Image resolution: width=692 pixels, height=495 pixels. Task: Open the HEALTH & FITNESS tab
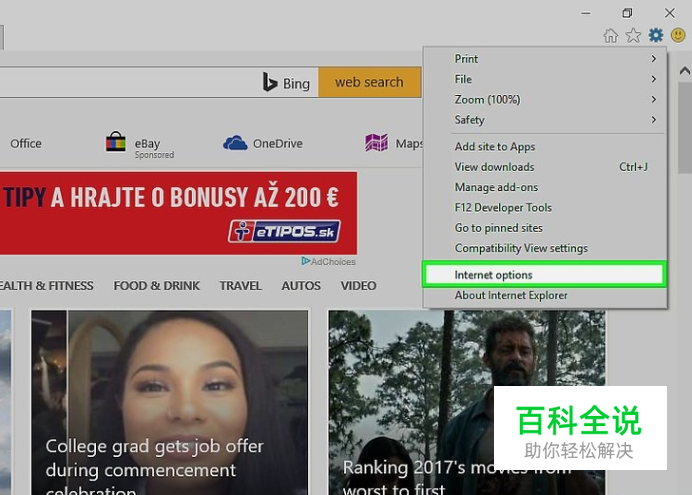[46, 285]
